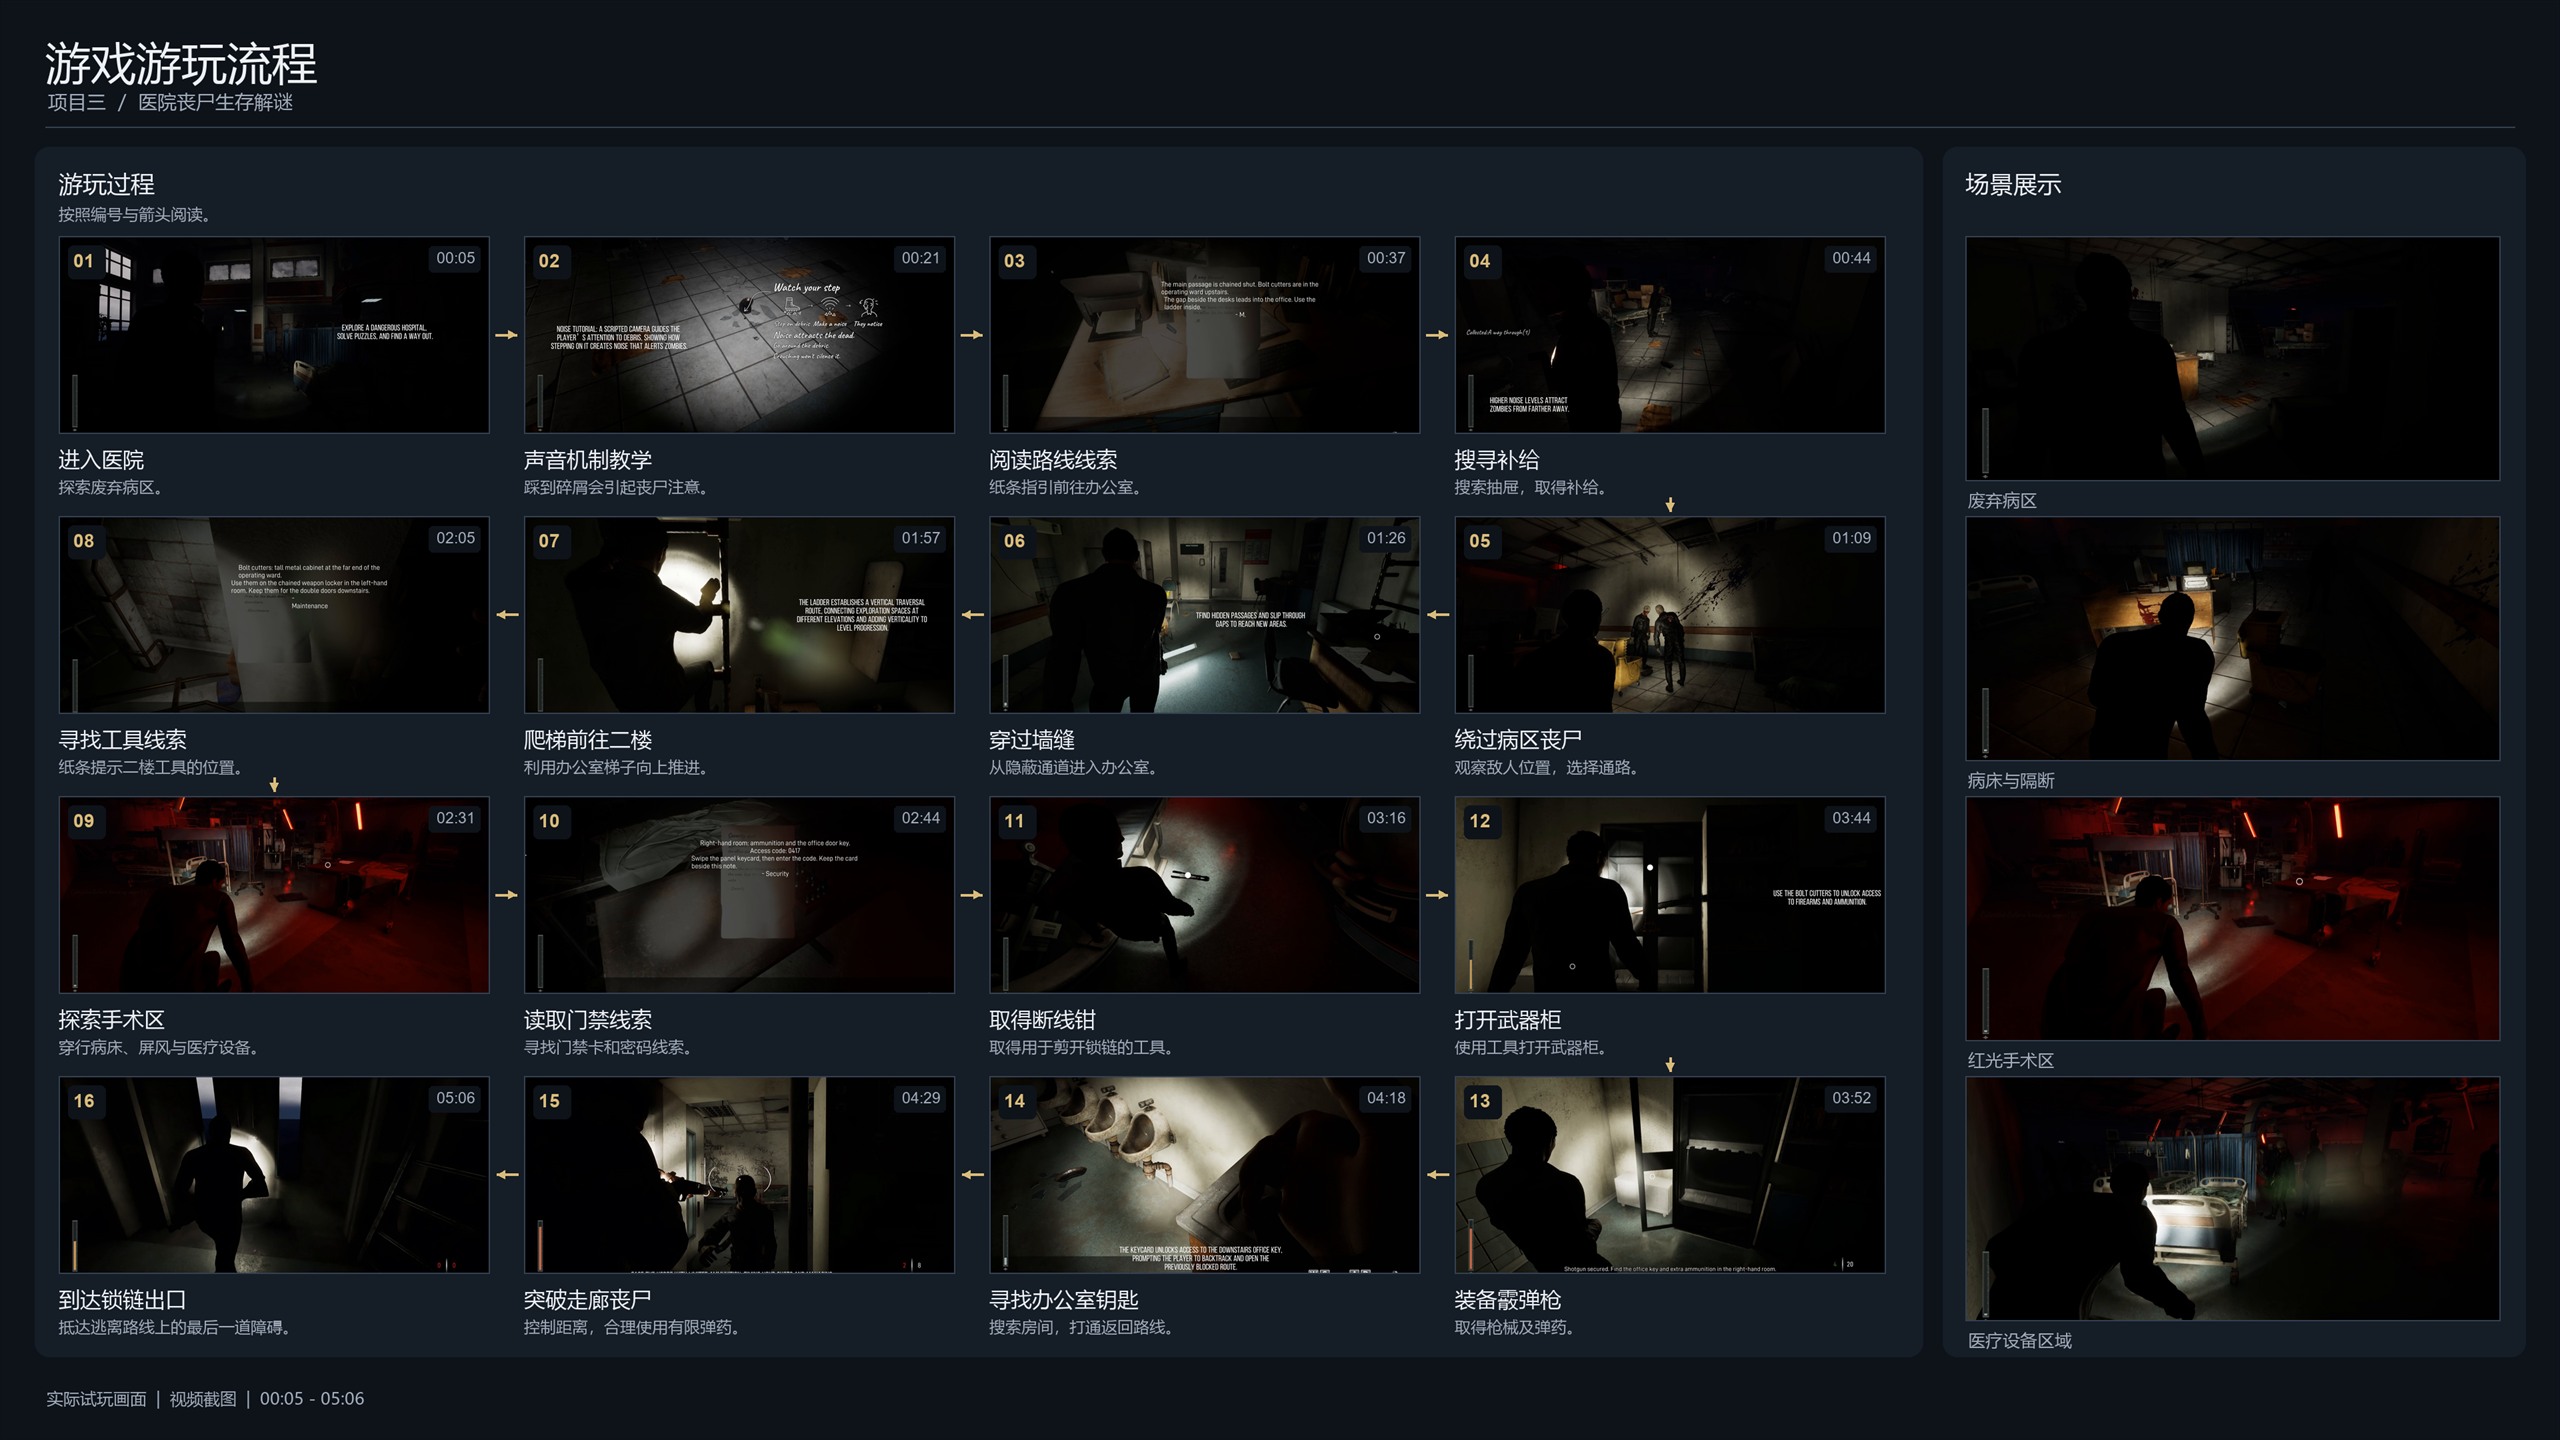
Task: Click the 纸条指引前往办公室。 description
Action: [x=1066, y=488]
